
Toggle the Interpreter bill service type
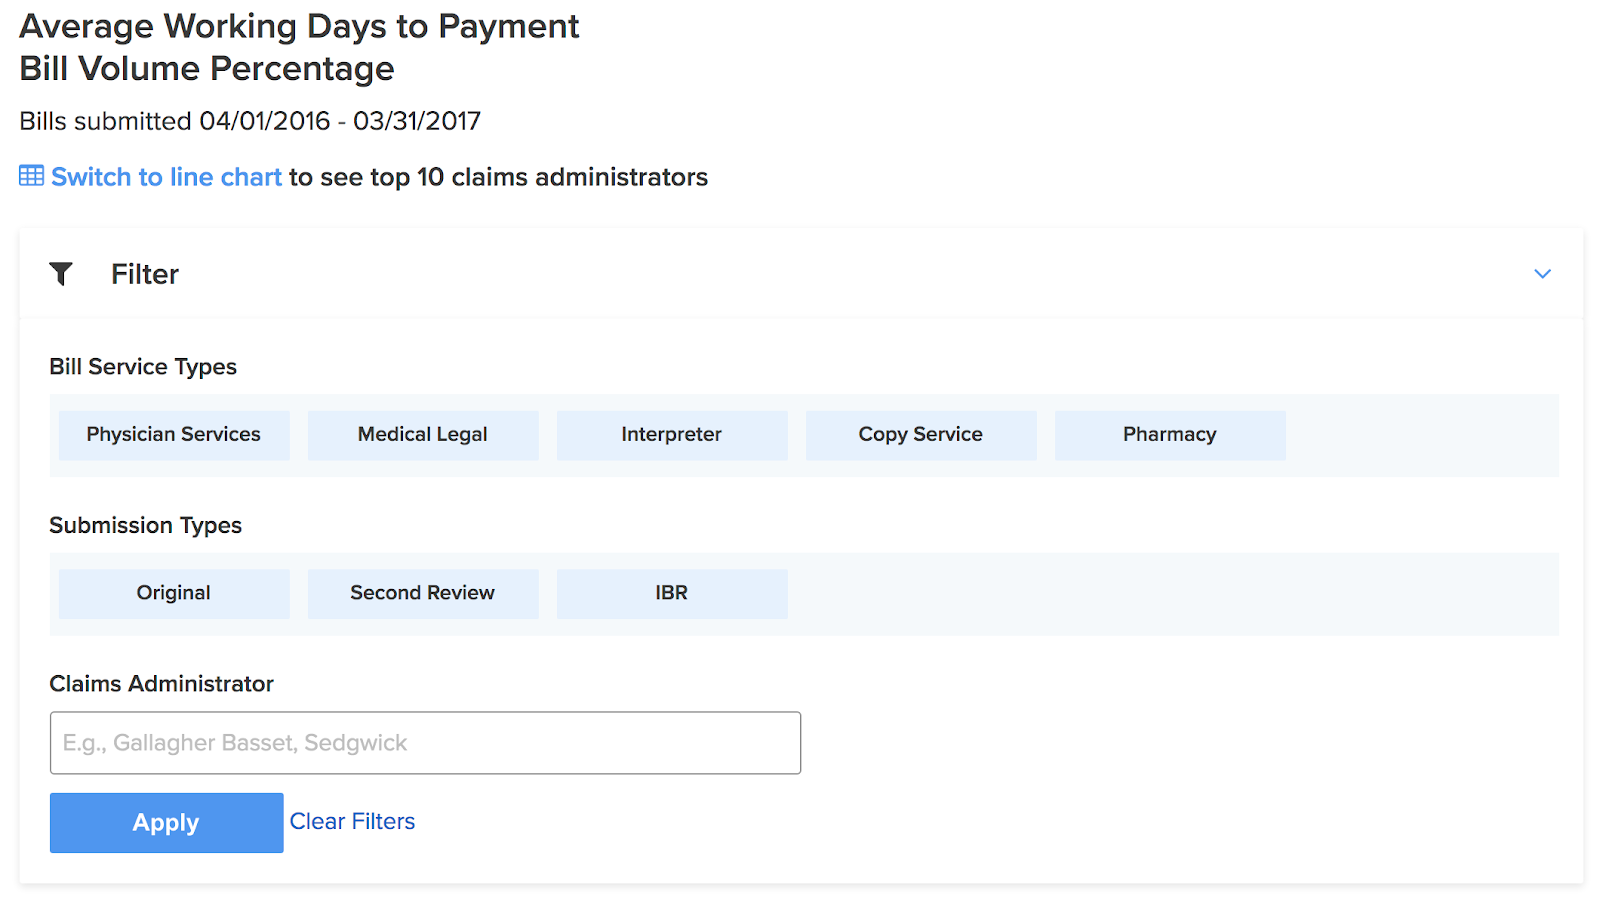[672, 435]
